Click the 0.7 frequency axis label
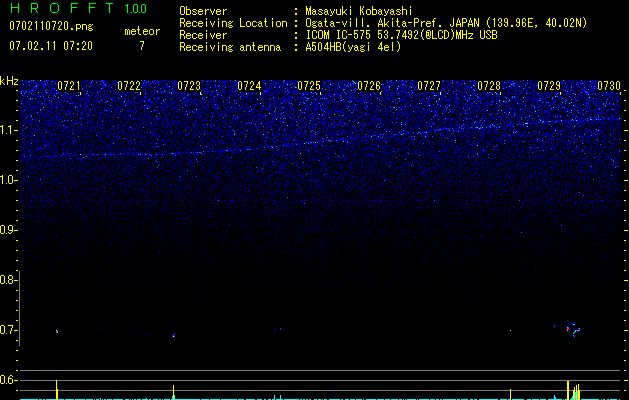This screenshot has width=629, height=400. pyautogui.click(x=8, y=330)
